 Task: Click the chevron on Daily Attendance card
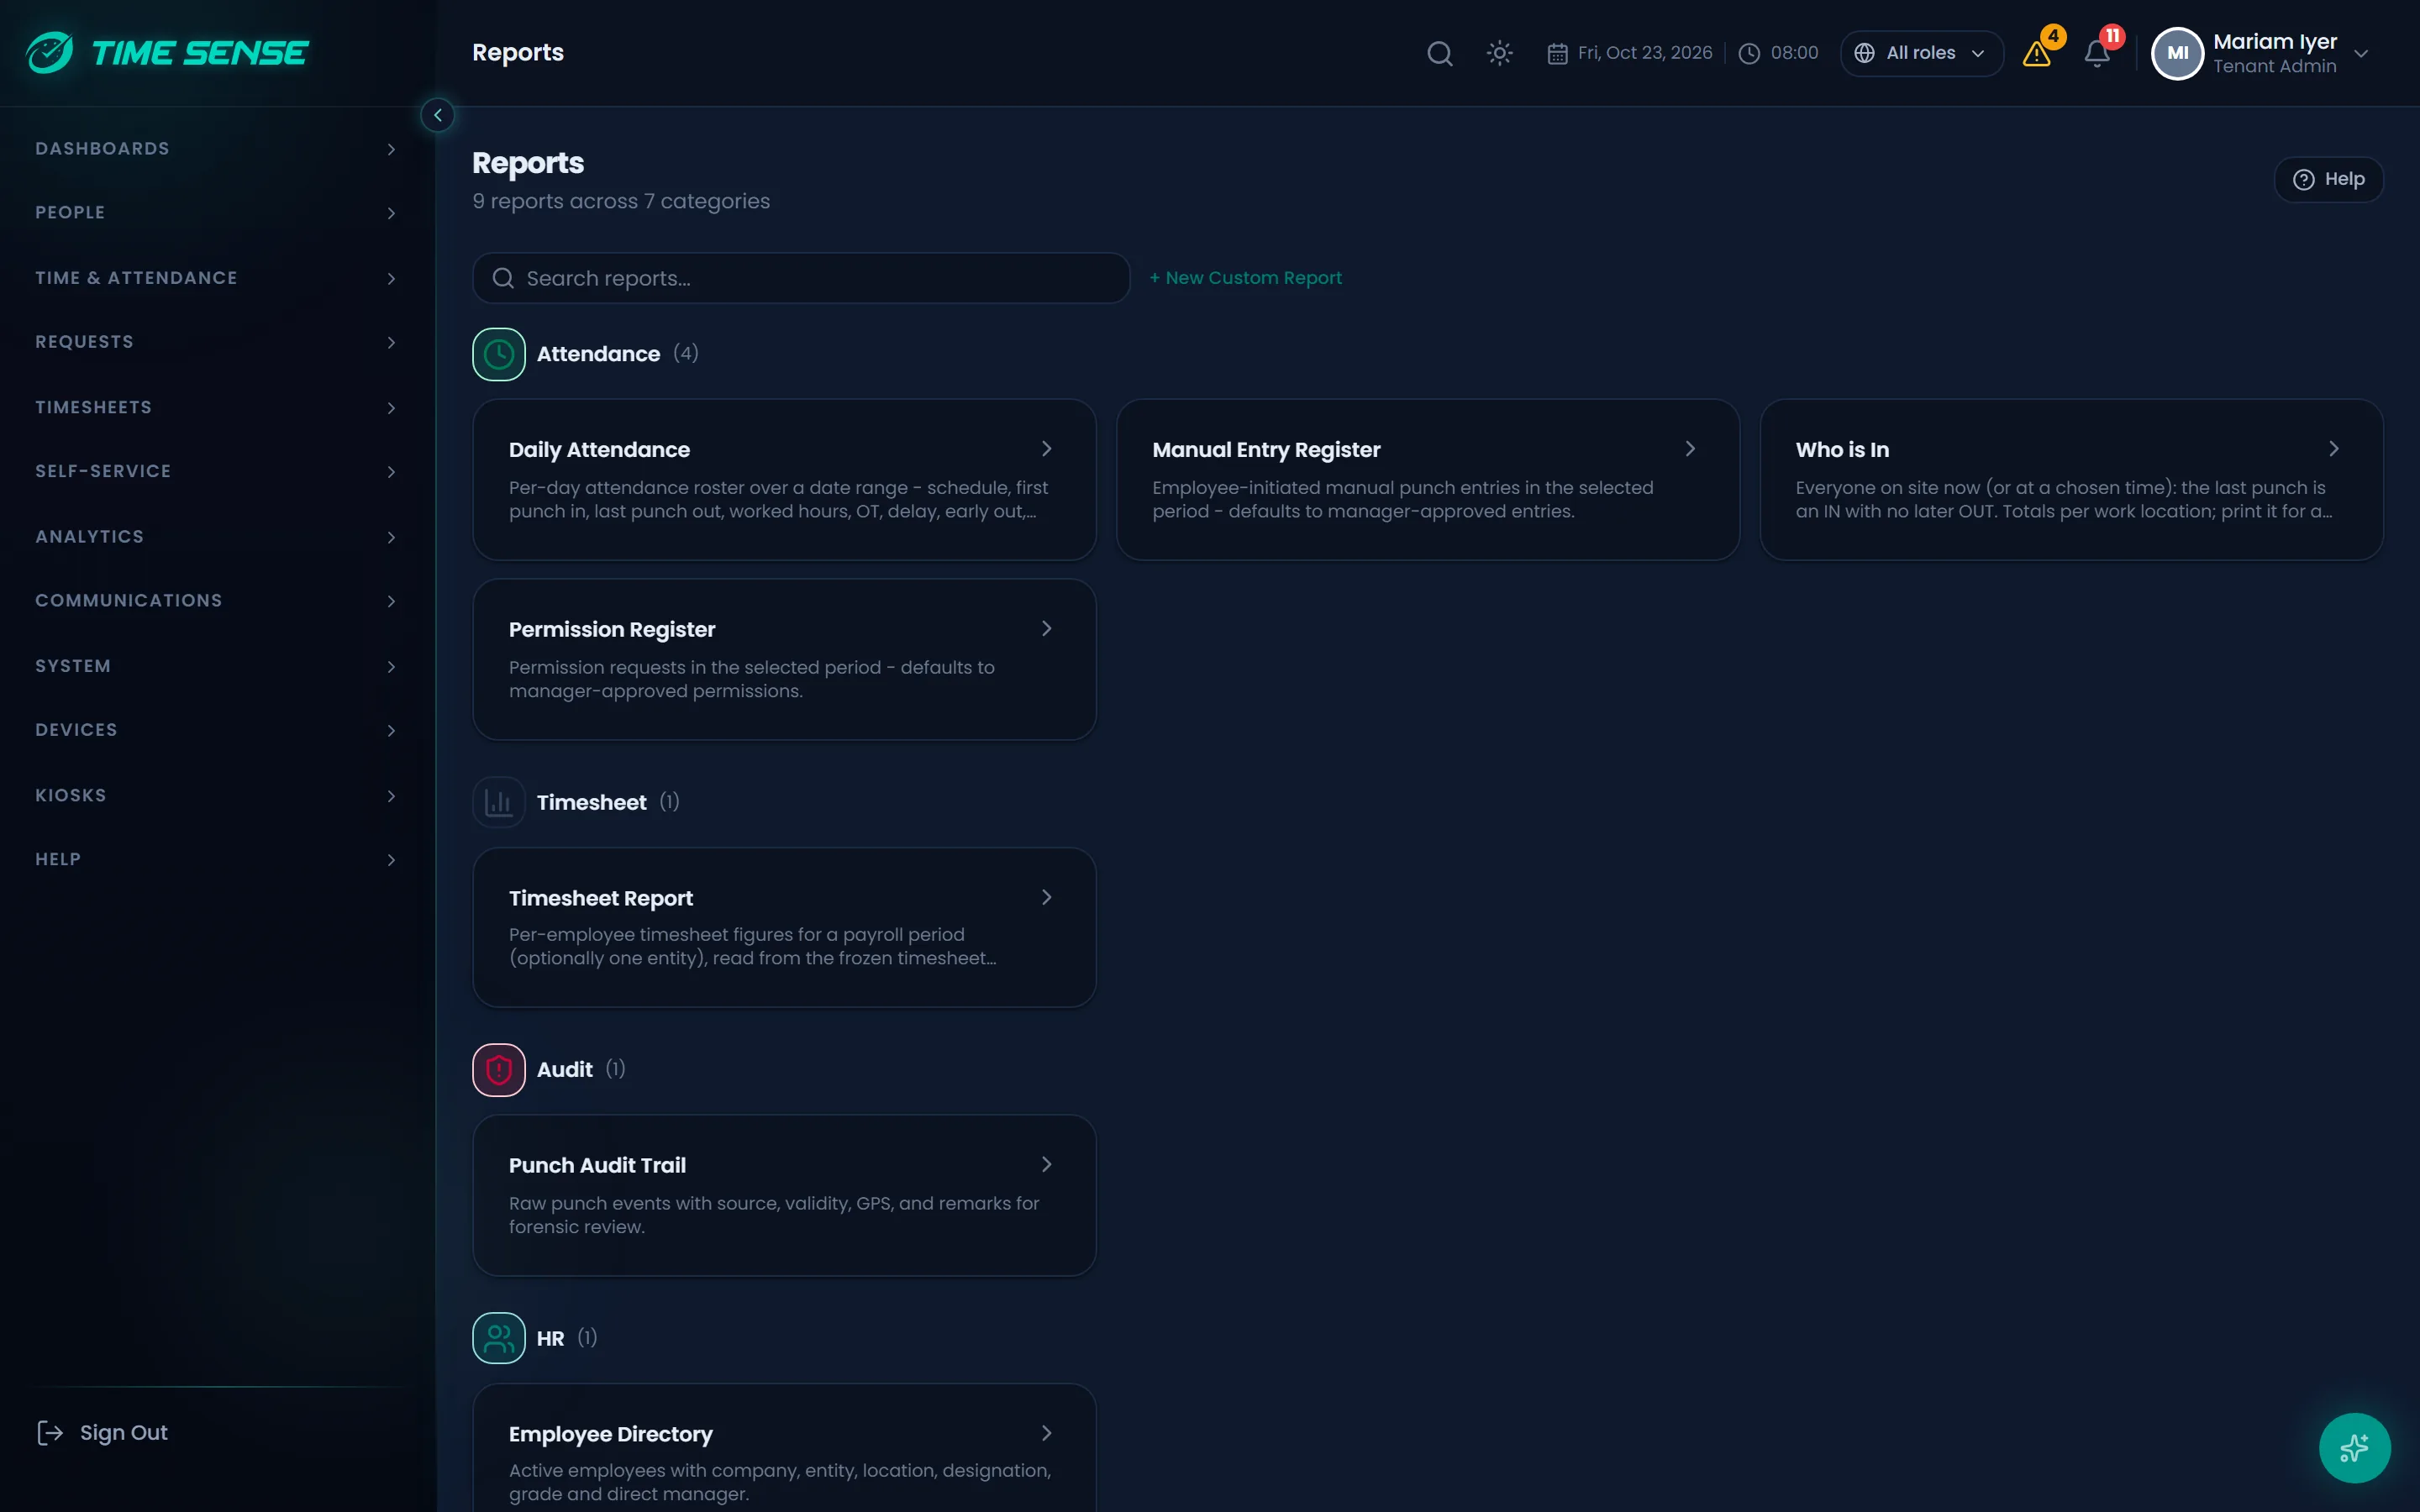tap(1046, 449)
